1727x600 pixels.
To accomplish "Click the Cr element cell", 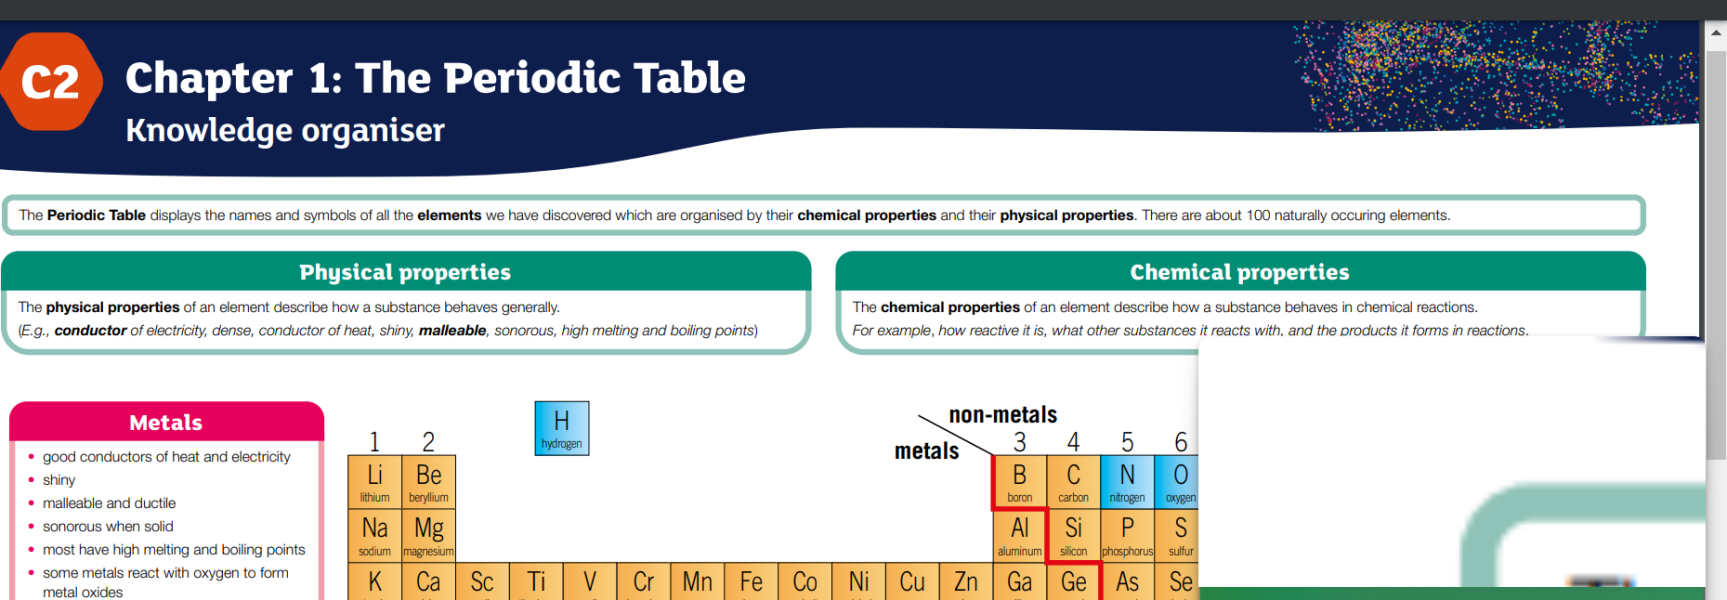I will pyautogui.click(x=644, y=581).
